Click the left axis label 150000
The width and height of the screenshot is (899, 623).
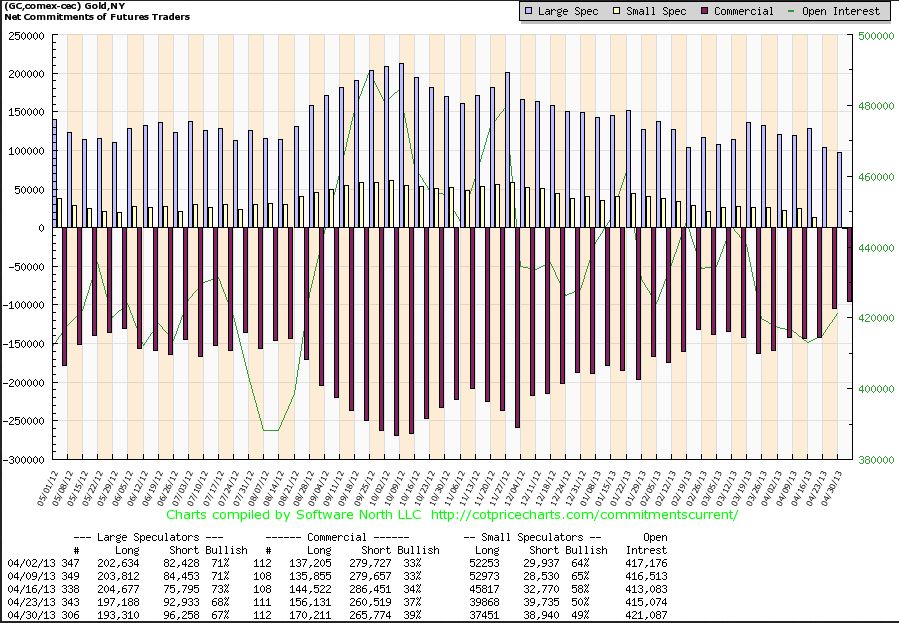click(x=26, y=112)
